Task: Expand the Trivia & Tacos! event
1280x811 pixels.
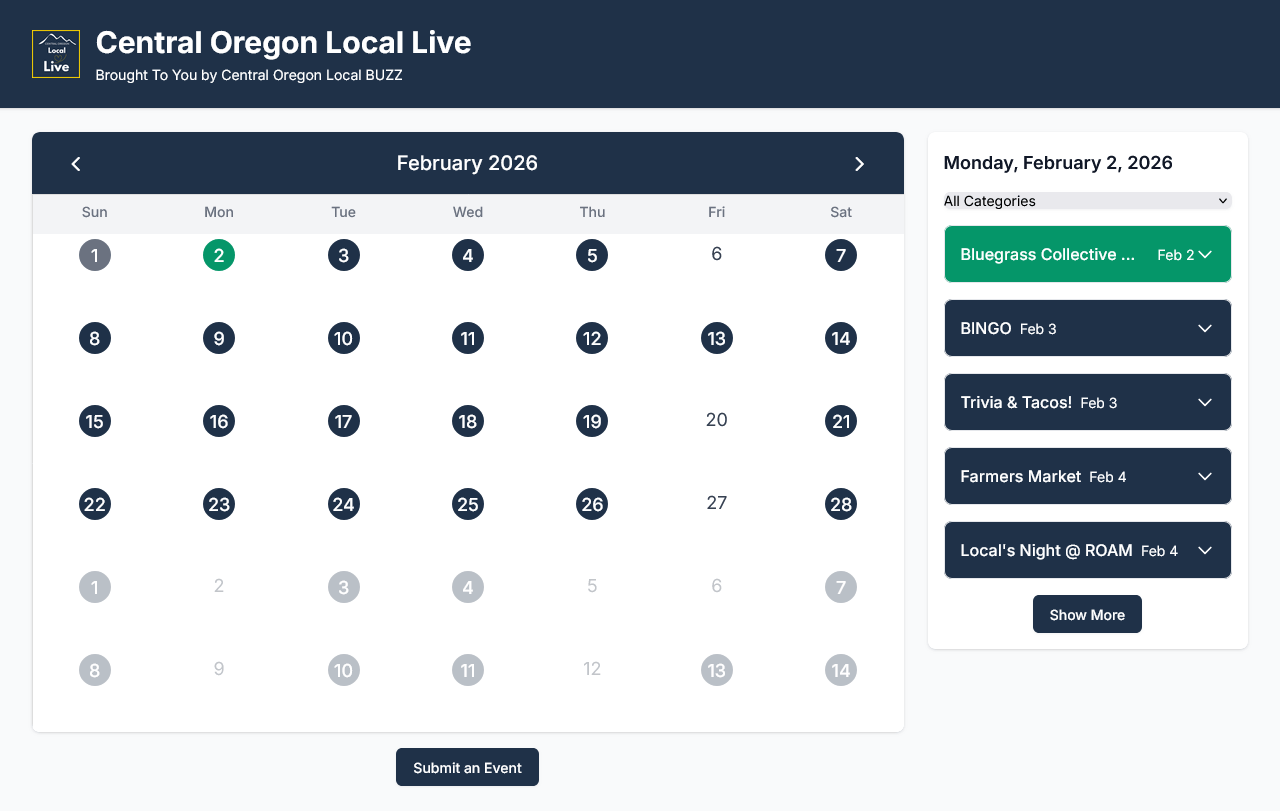Action: pyautogui.click(x=1087, y=402)
